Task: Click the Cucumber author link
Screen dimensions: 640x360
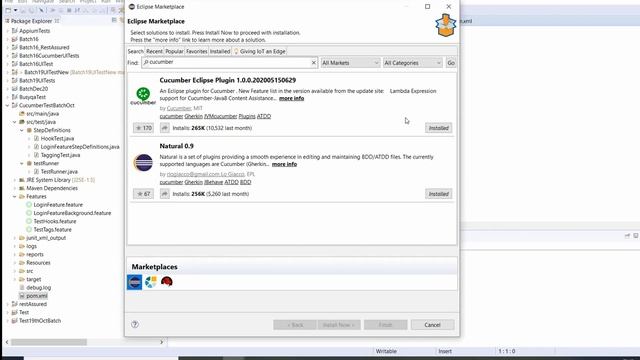Action: pyautogui.click(x=179, y=108)
